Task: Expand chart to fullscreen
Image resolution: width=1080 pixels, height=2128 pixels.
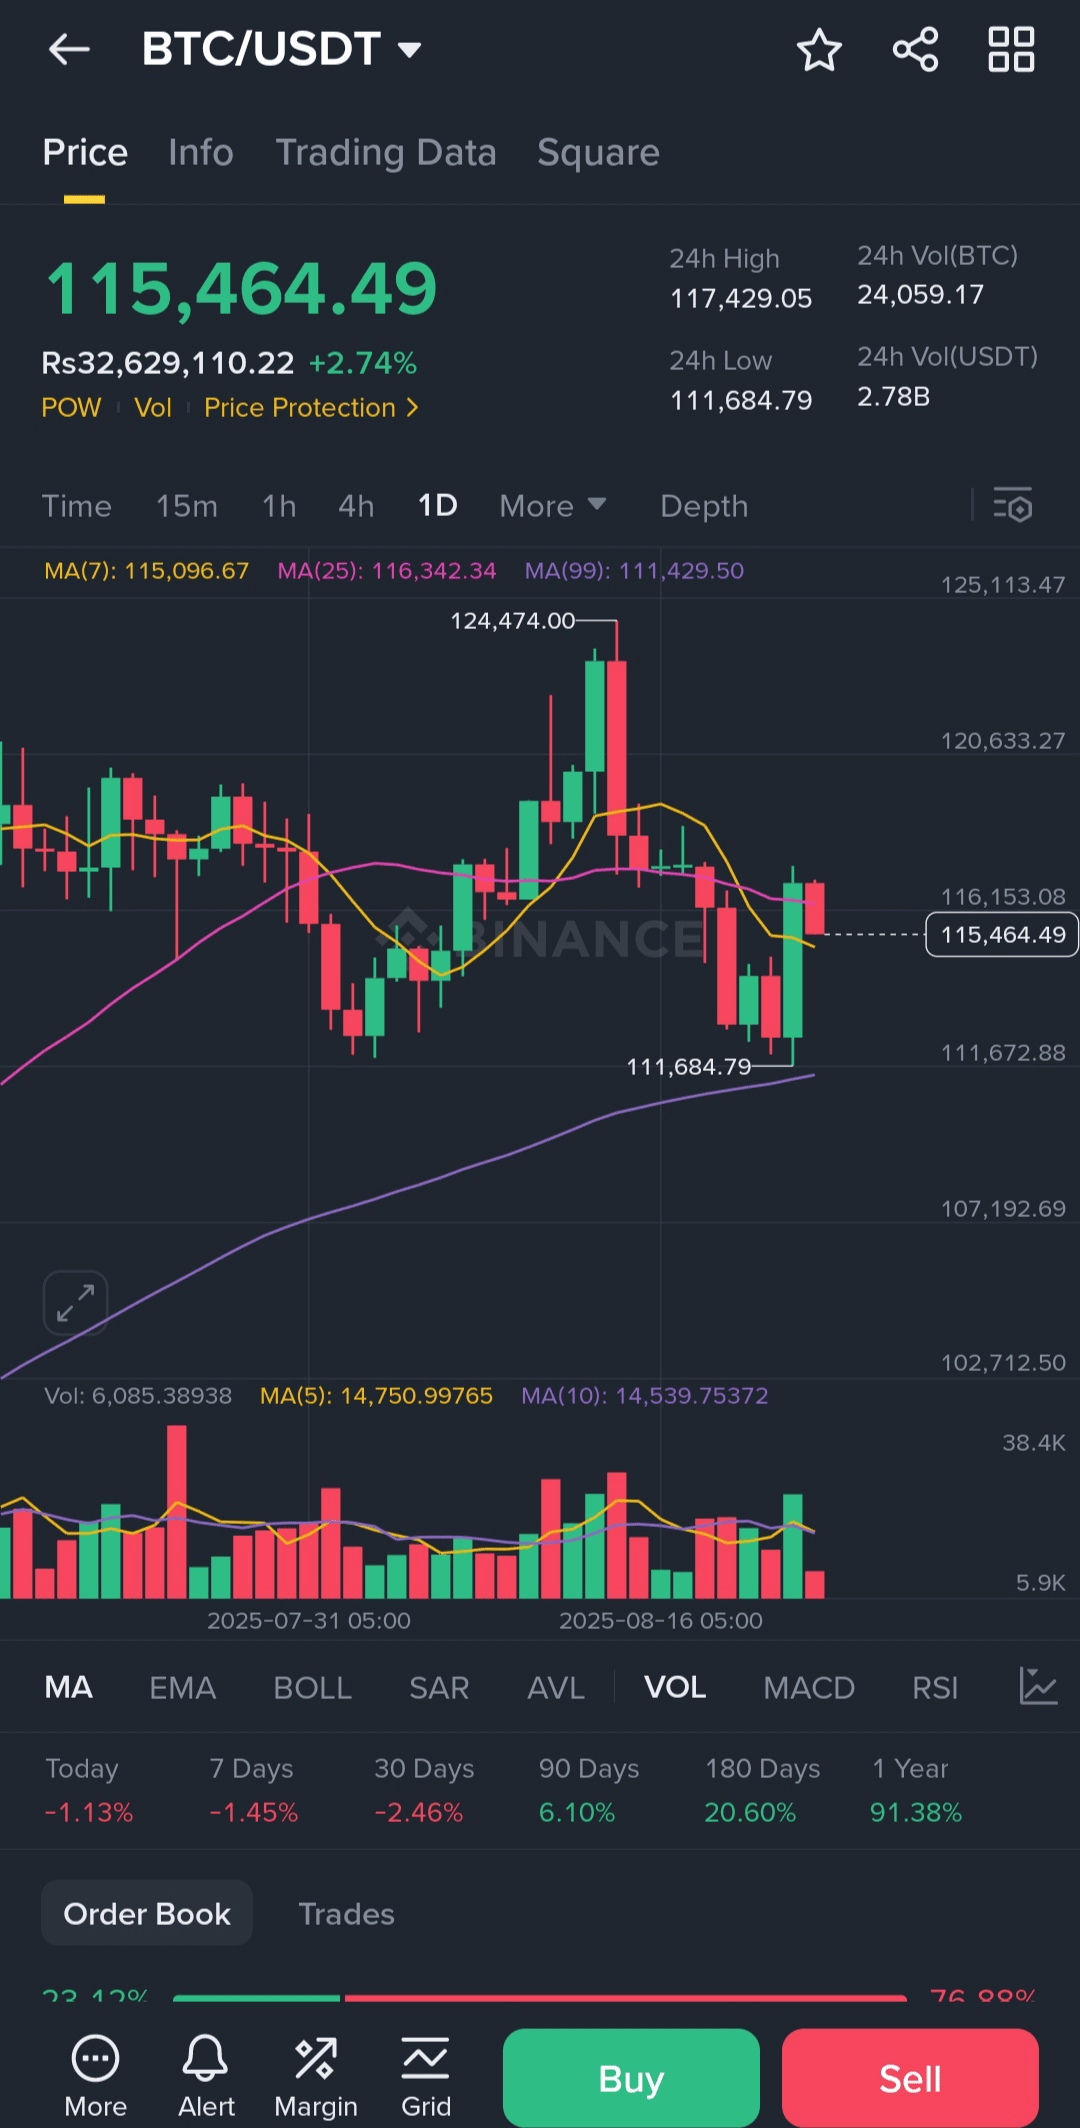Action: click(x=75, y=1303)
